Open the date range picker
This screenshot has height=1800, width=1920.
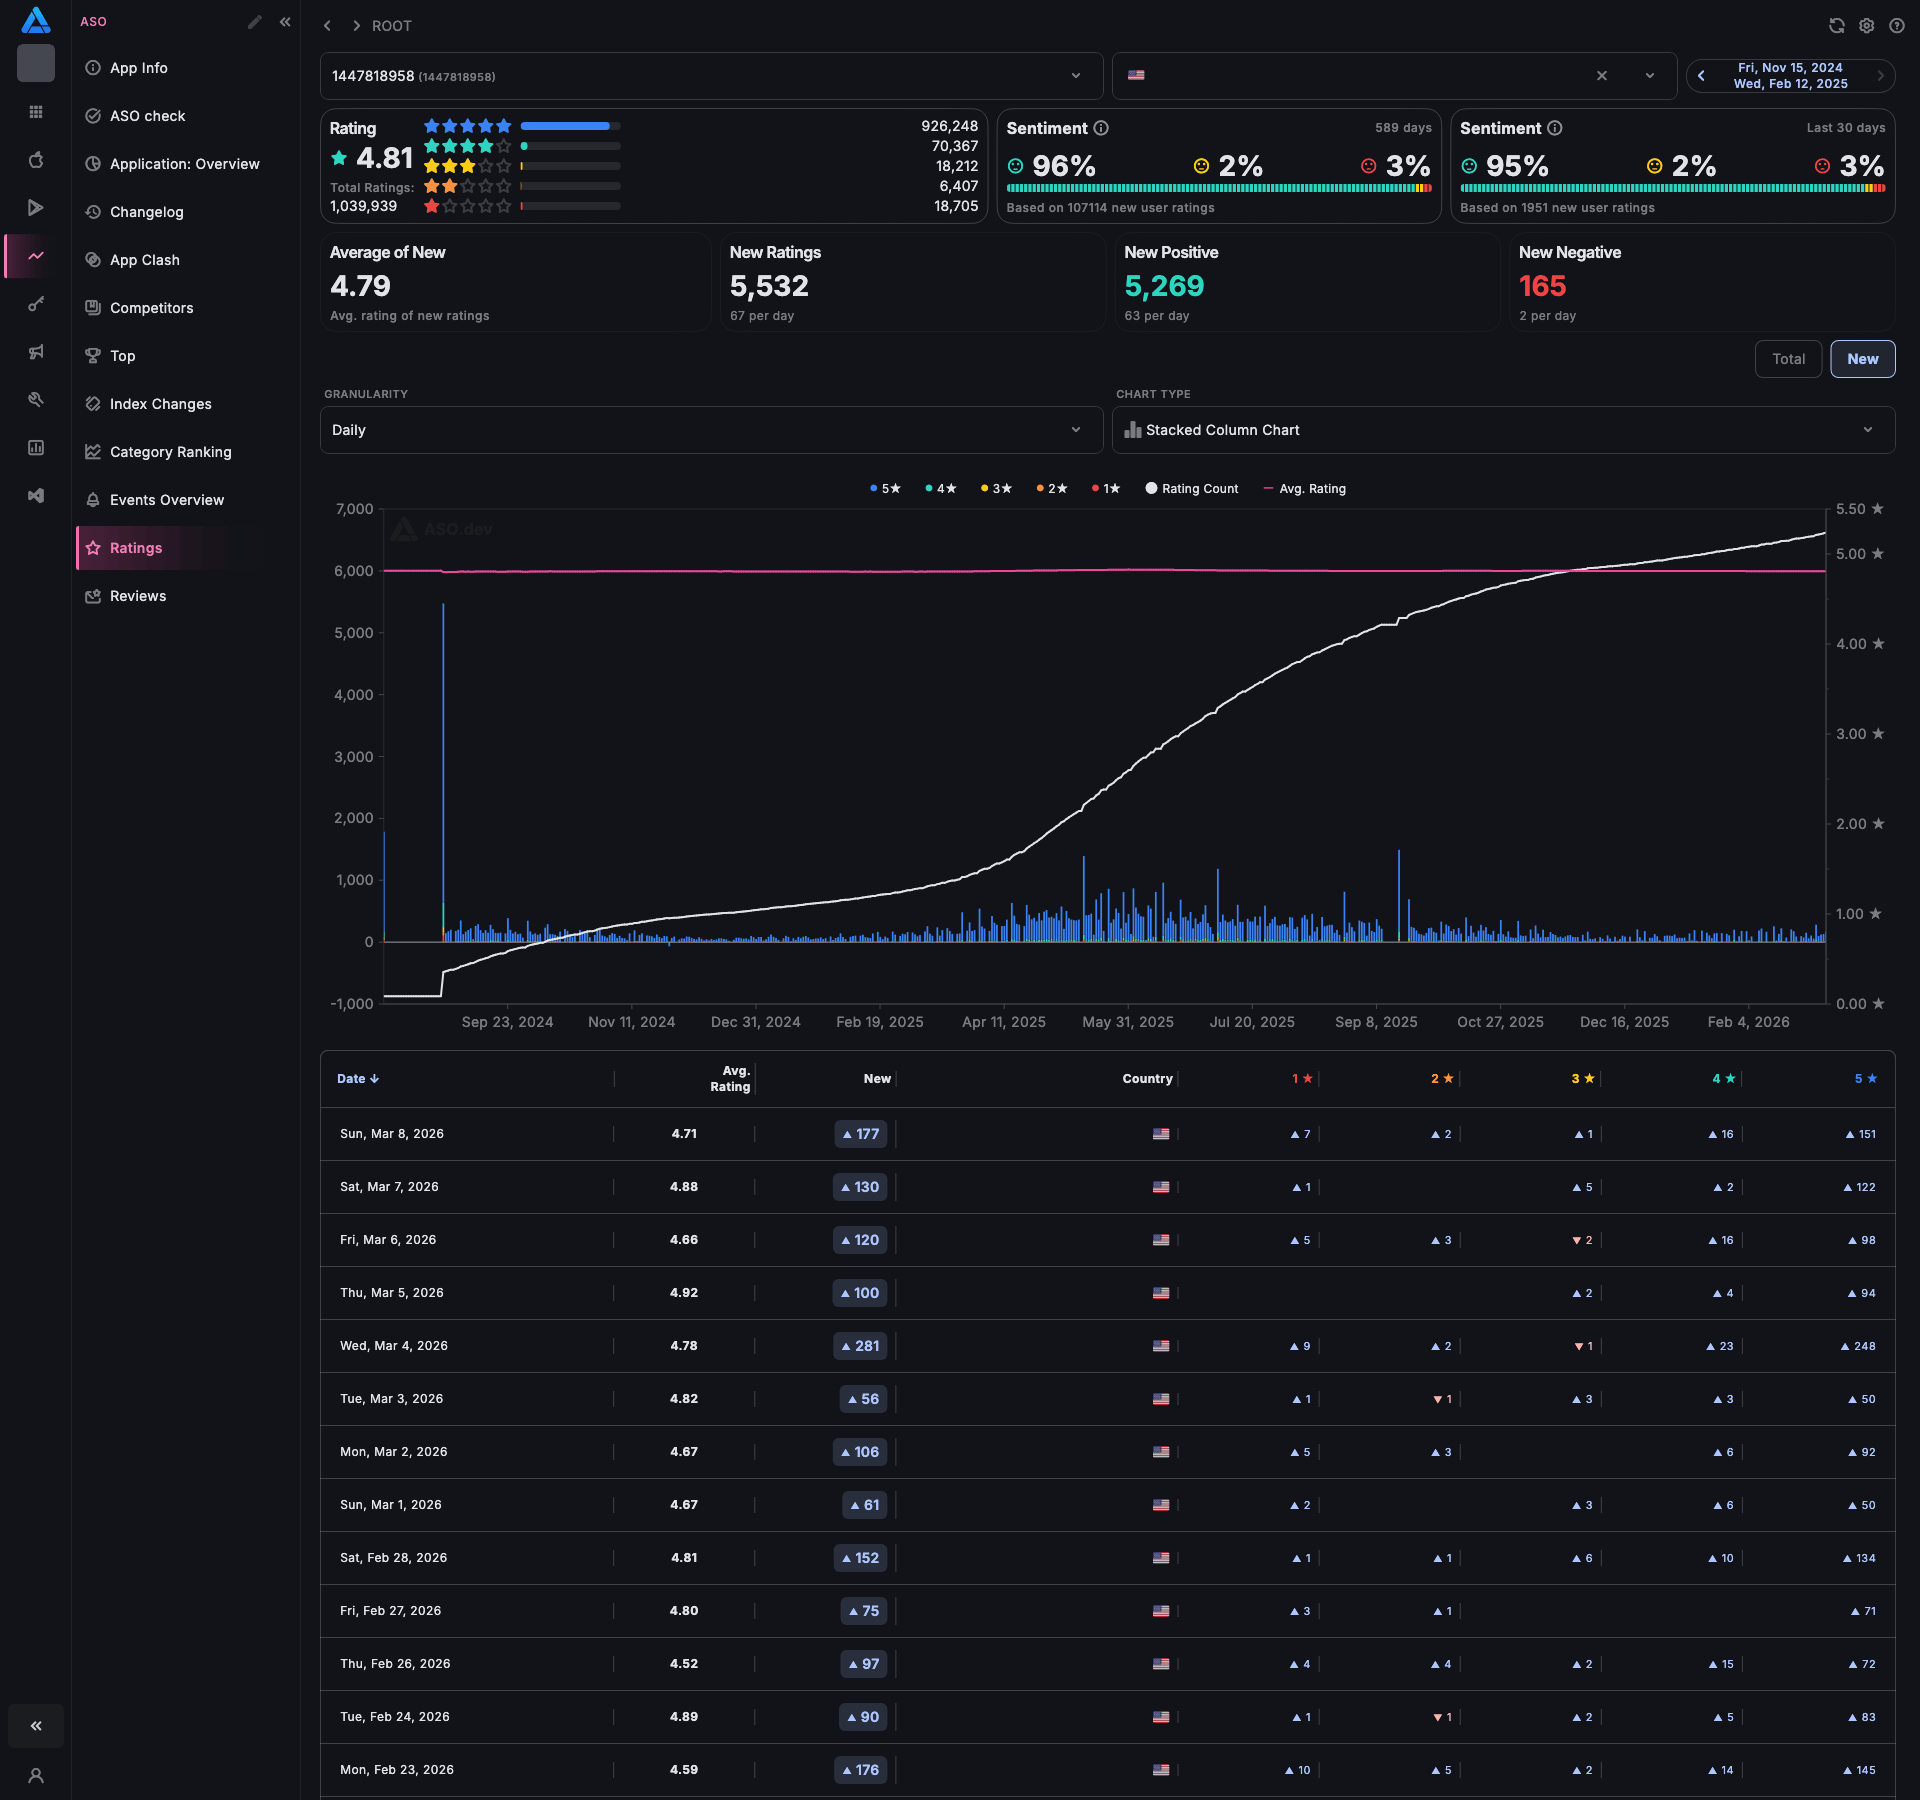(1790, 76)
